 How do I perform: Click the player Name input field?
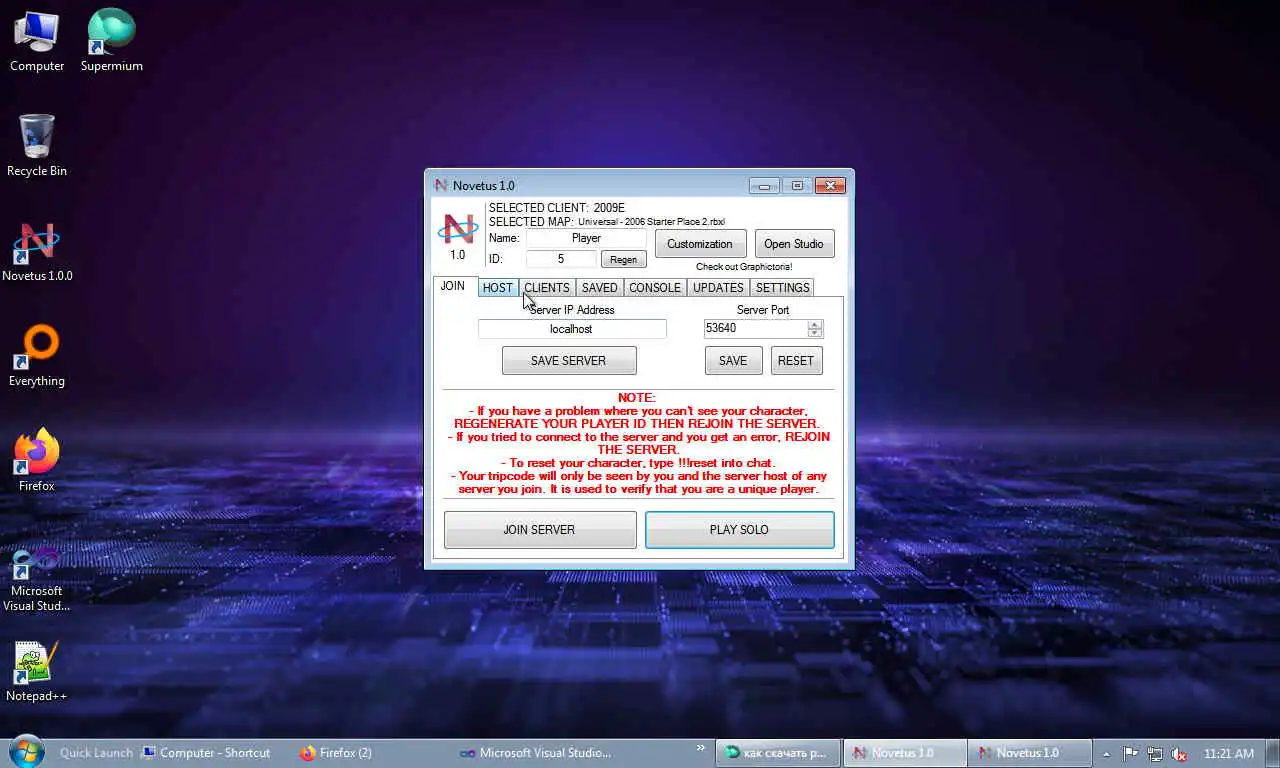click(586, 238)
